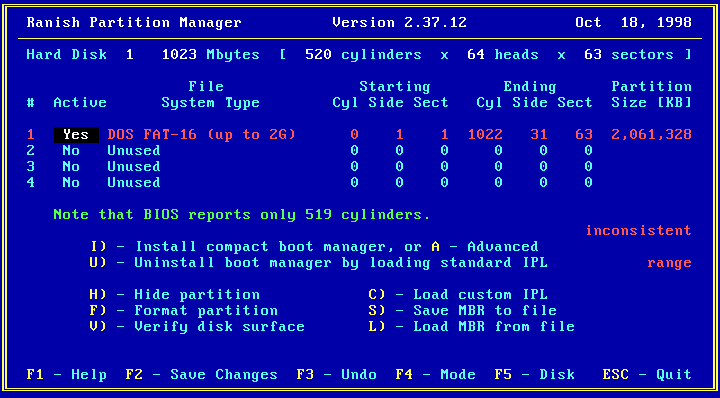Choose 'Save MBR to file' option

(x=462, y=311)
